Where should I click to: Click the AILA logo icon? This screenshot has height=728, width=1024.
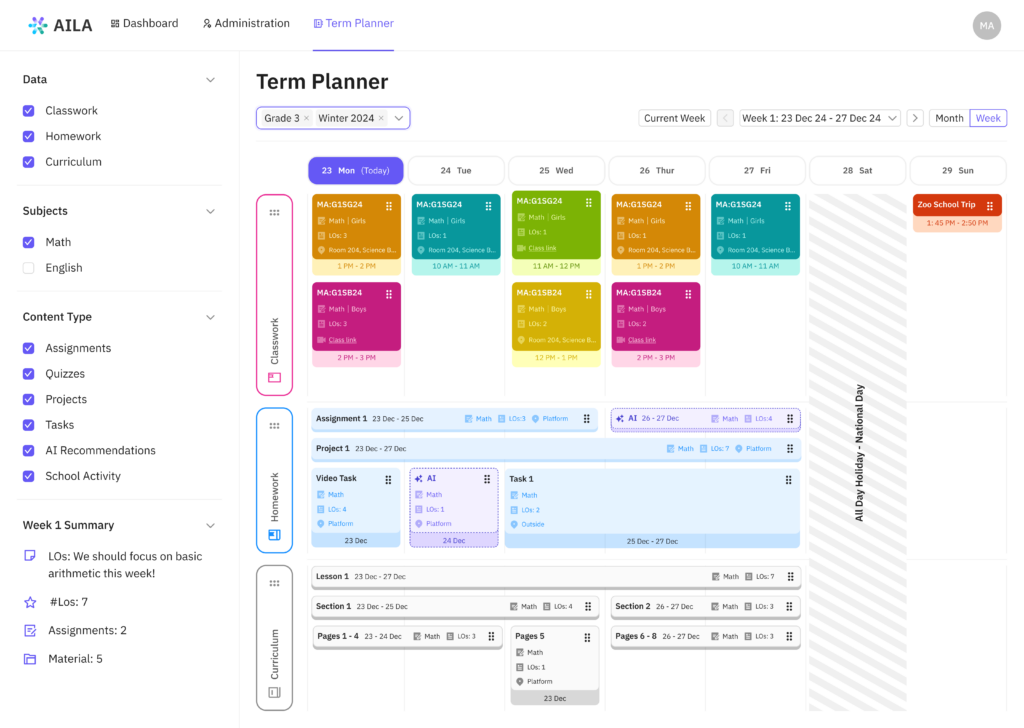pyautogui.click(x=37, y=25)
